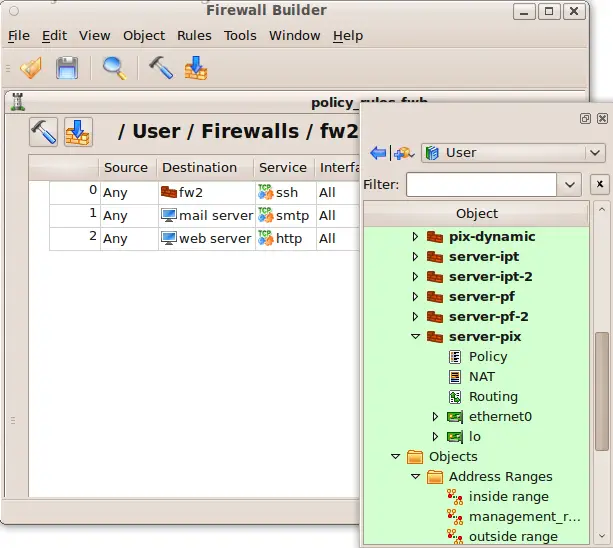Click the server-ipt firewall icon
Image resolution: width=613 pixels, height=548 pixels.
point(435,257)
